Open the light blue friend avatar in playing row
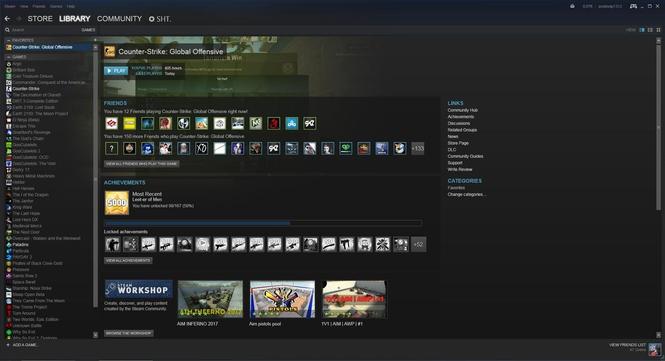 pyautogui.click(x=292, y=123)
